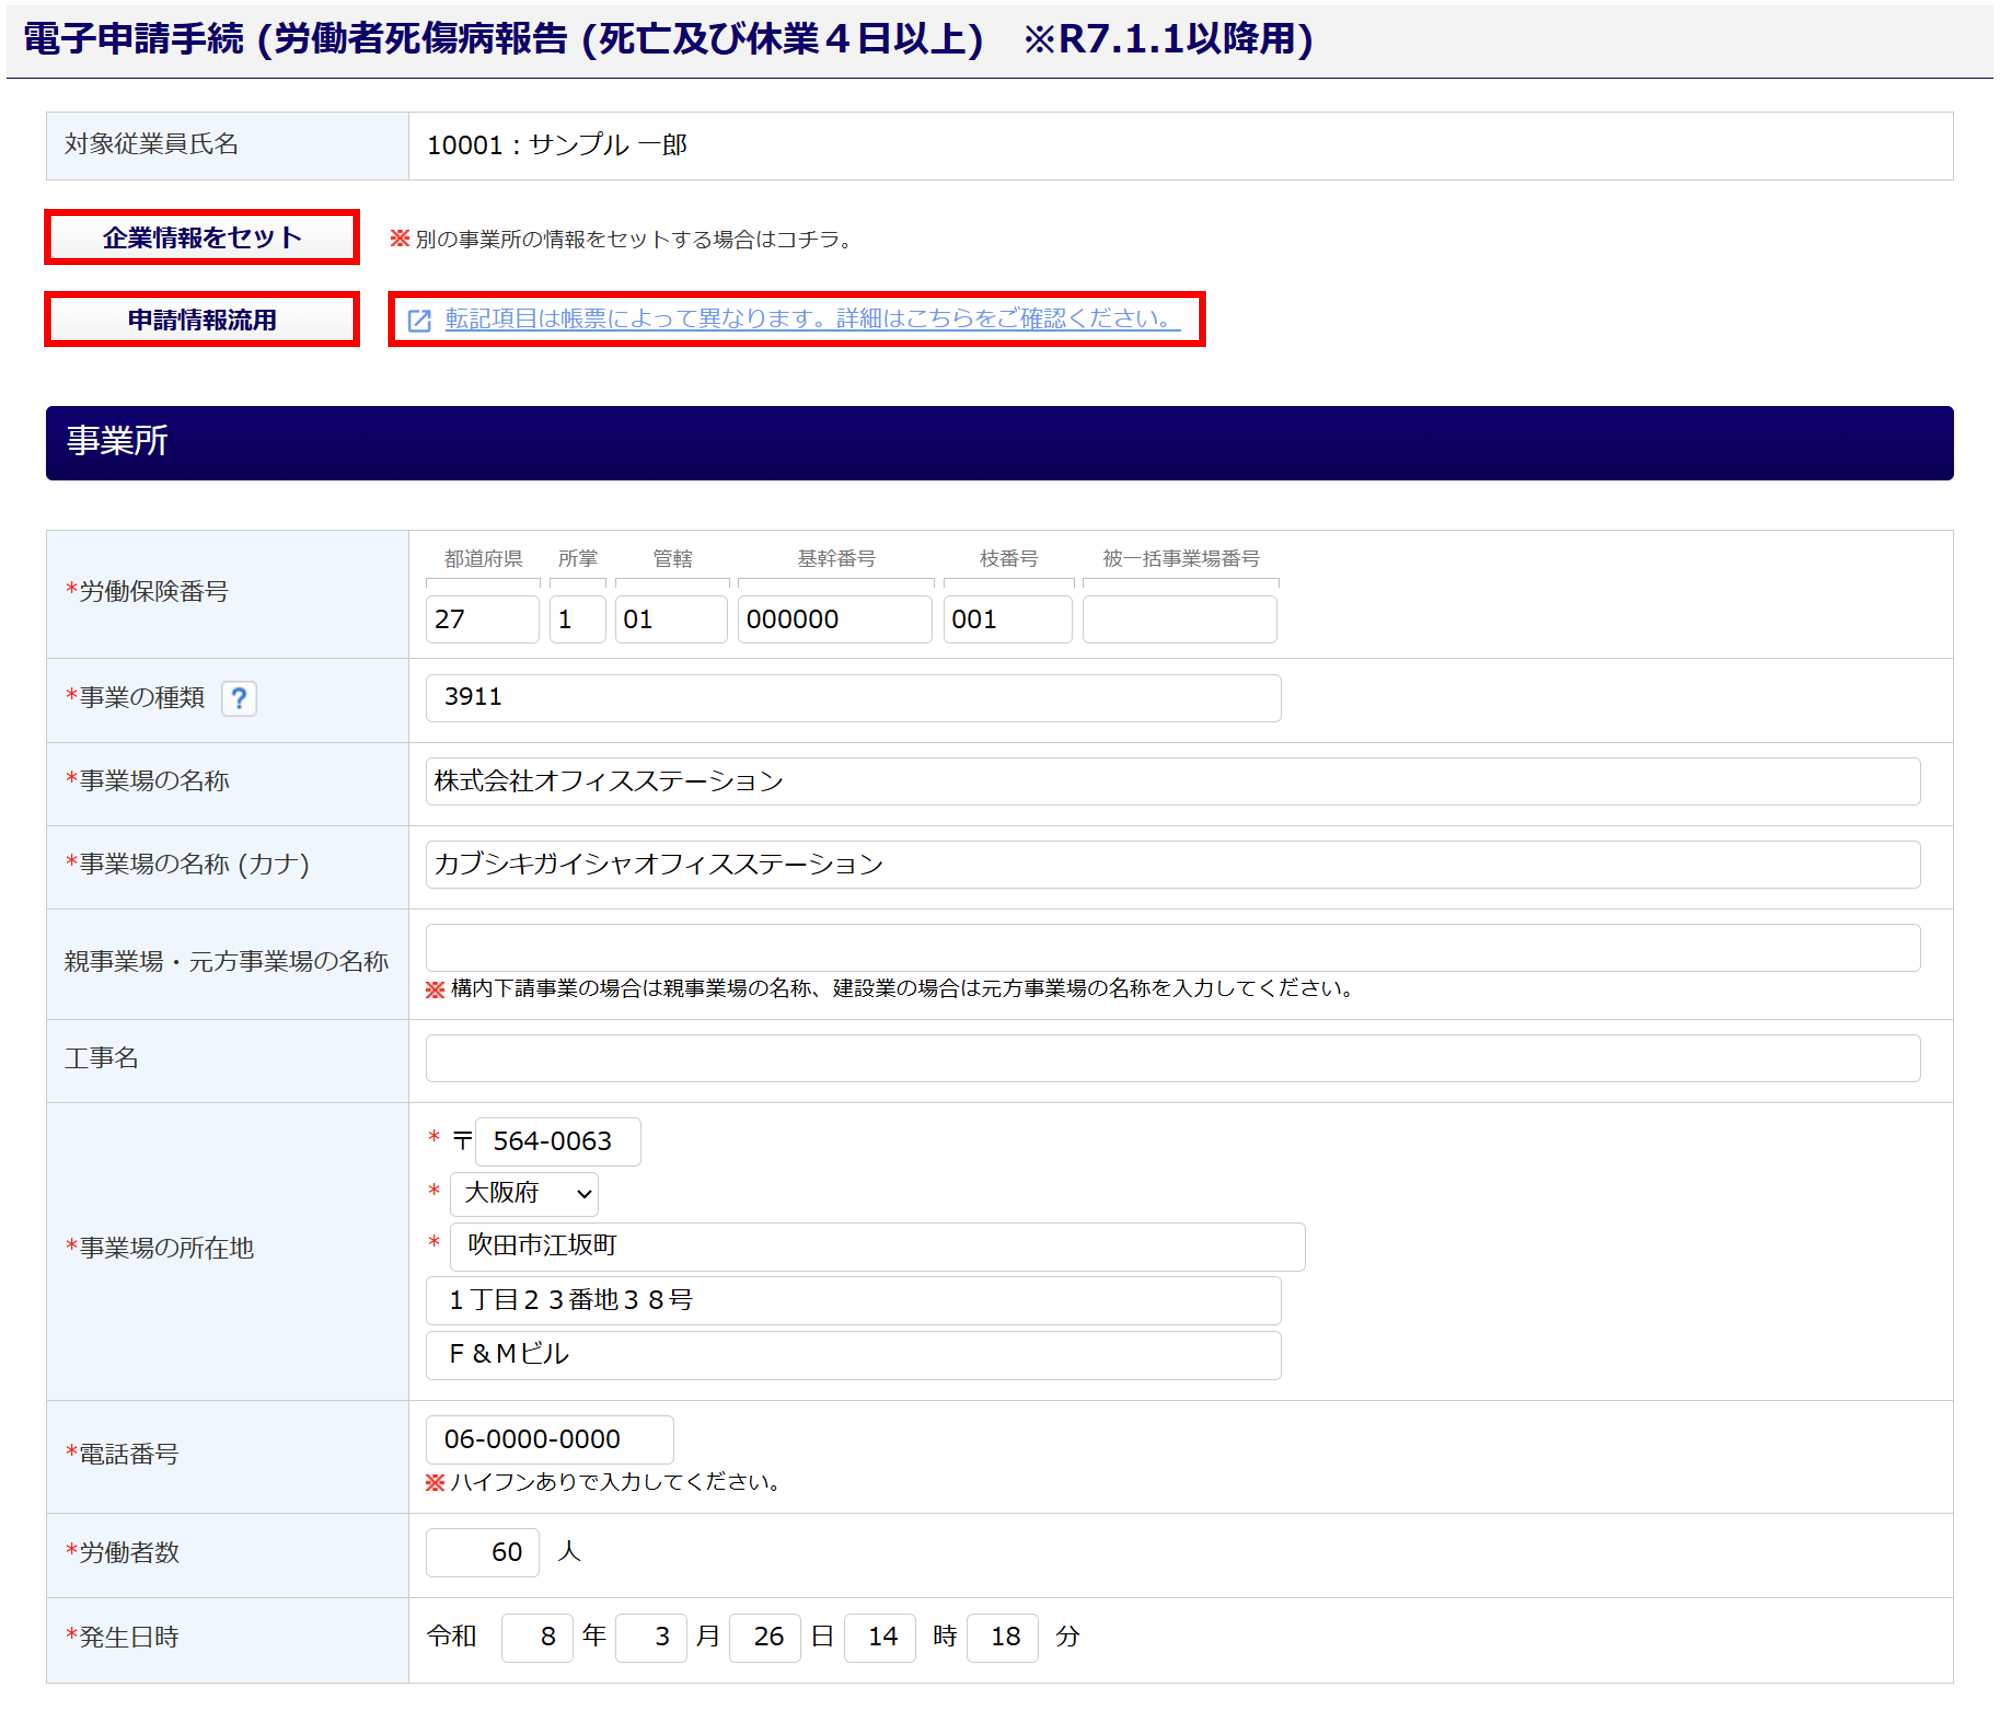
Task: Click the 発生日時 year field
Action: [x=536, y=1637]
